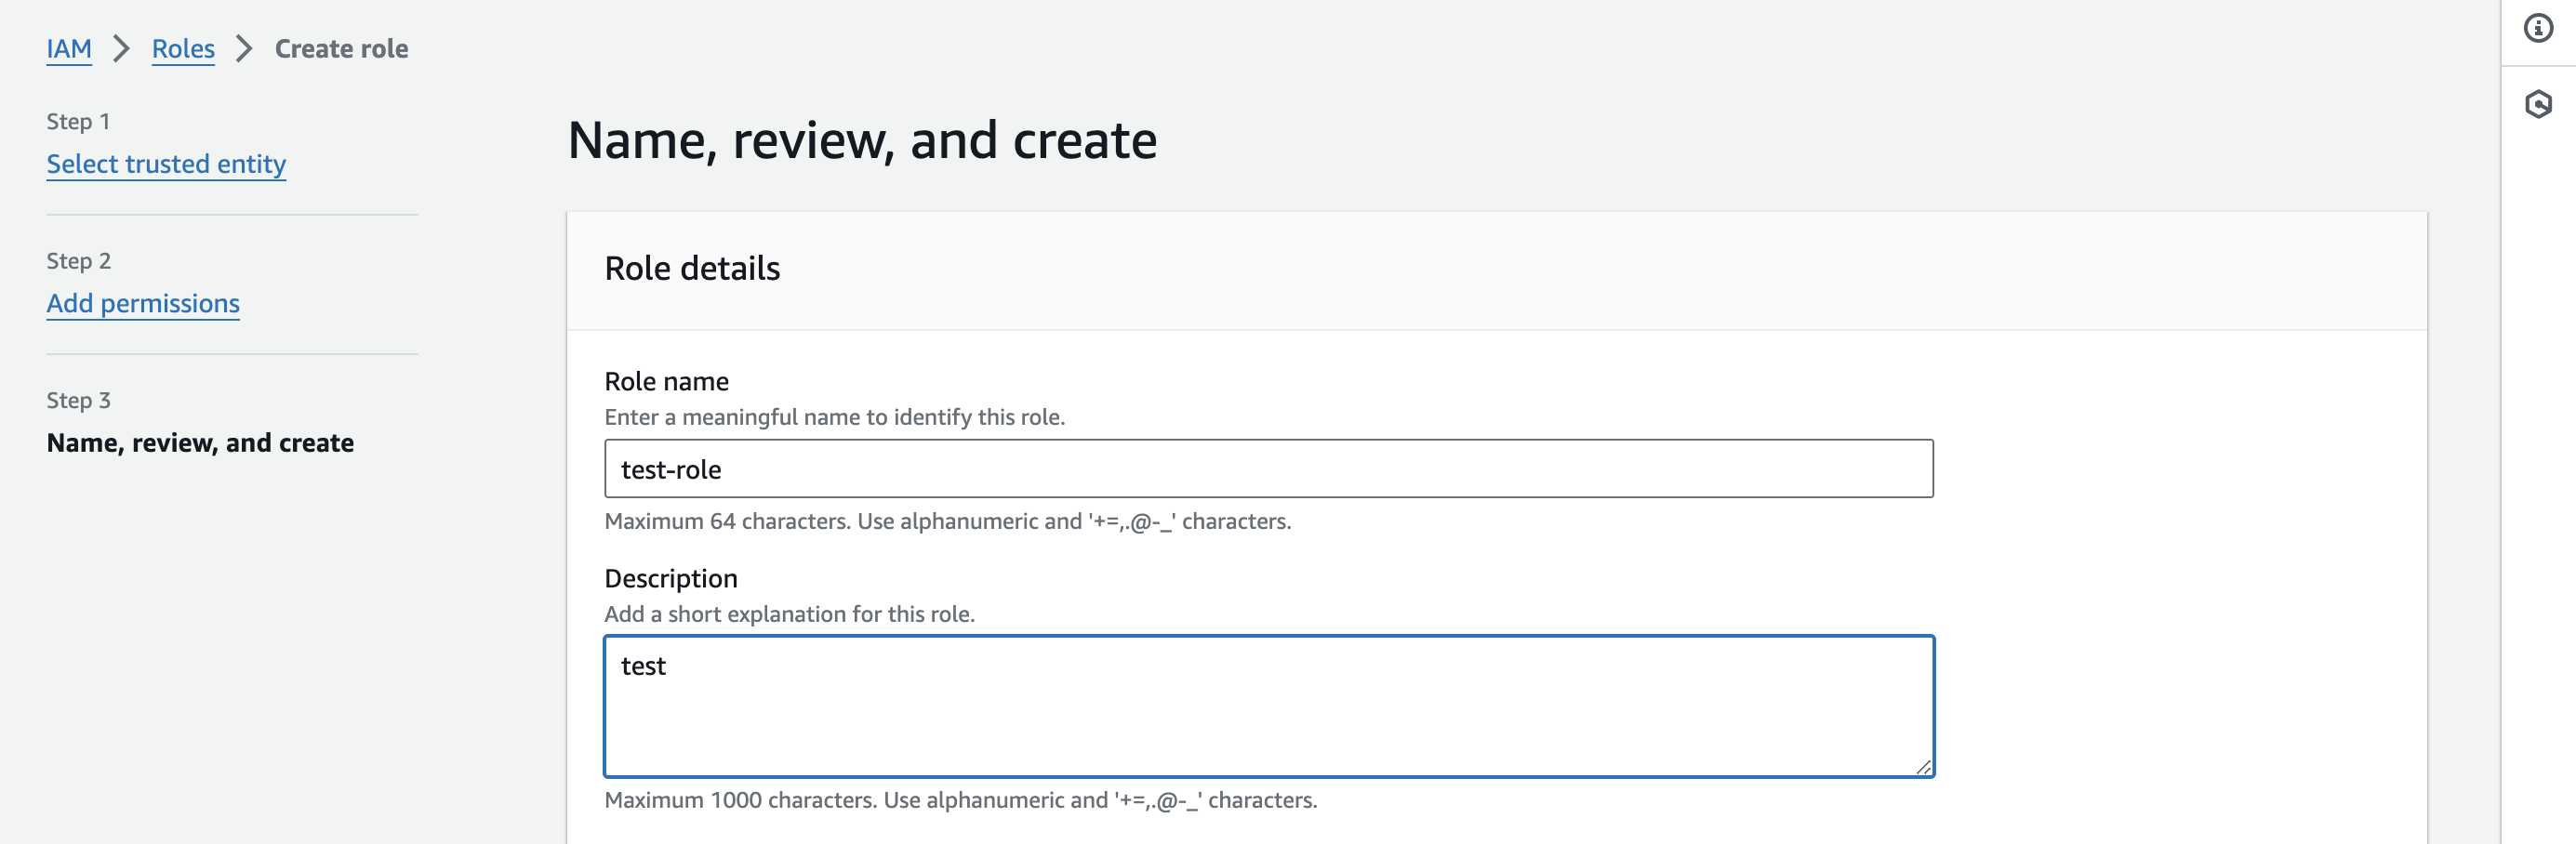Click the Create role breadcrumb text
The image size is (2576, 844).
pyautogui.click(x=341, y=48)
